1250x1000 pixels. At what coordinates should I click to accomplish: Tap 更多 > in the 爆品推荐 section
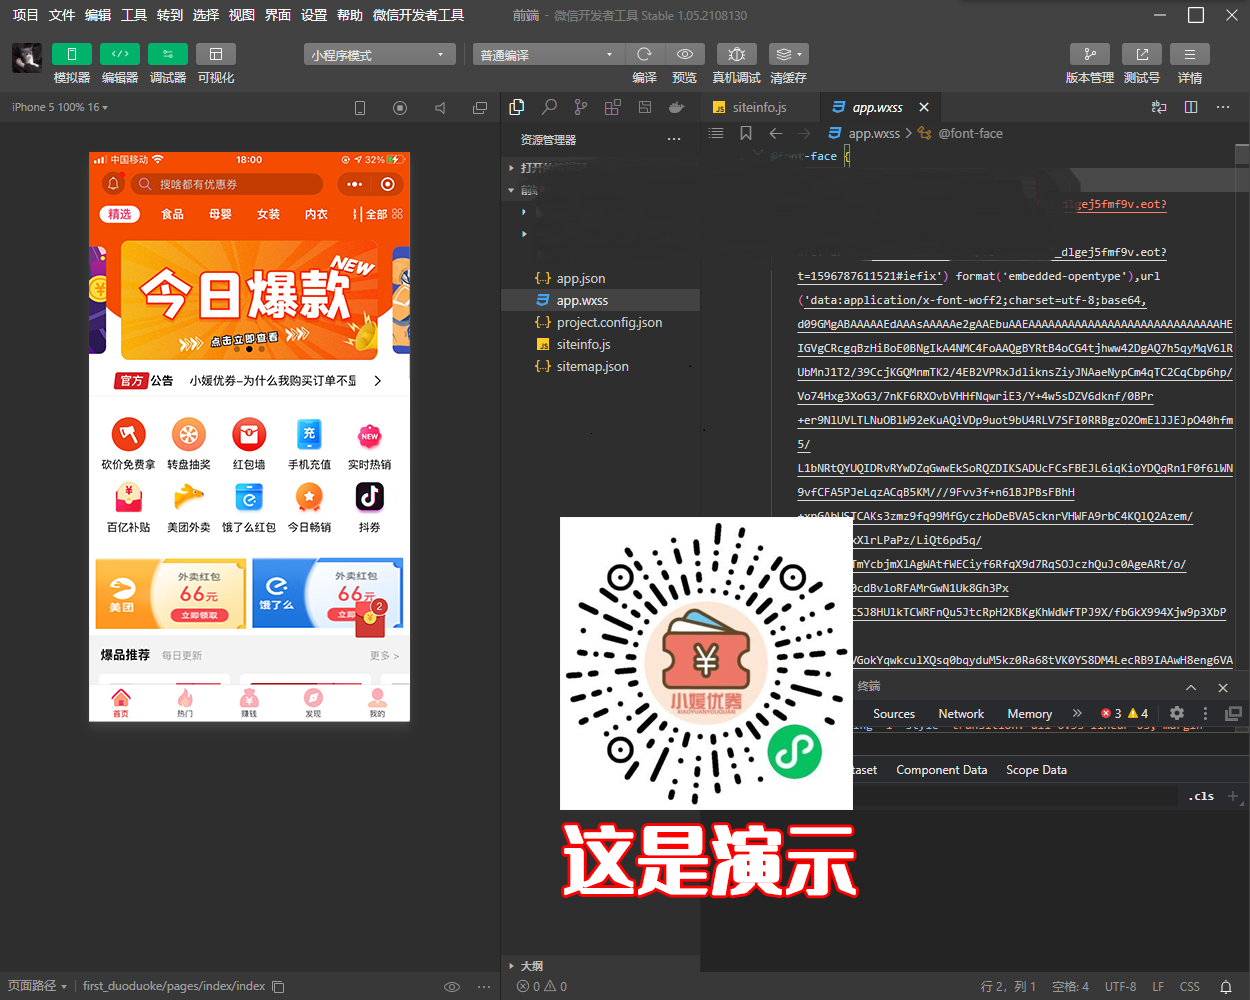(384, 656)
